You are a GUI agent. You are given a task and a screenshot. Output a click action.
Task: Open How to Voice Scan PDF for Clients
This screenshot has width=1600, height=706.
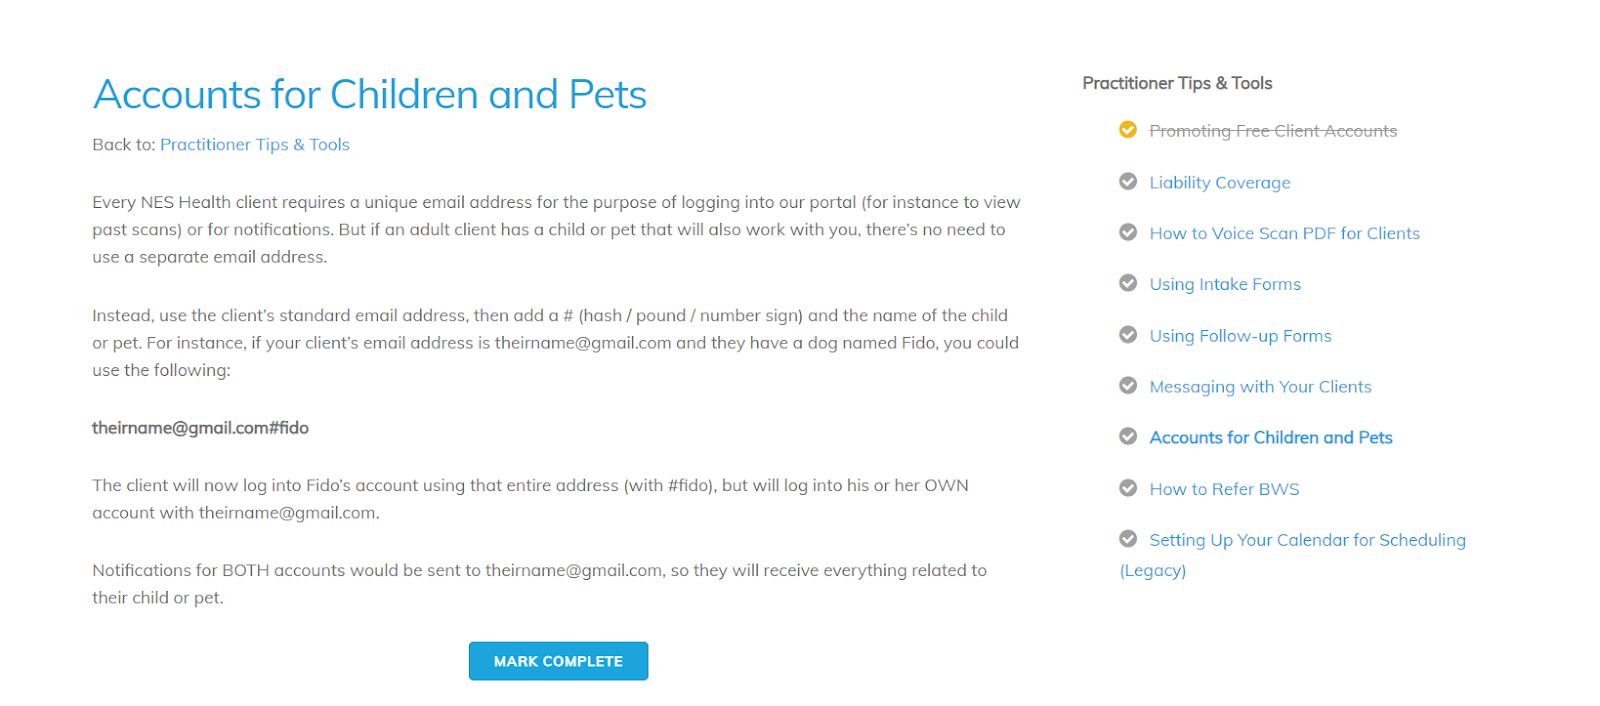coord(1284,233)
